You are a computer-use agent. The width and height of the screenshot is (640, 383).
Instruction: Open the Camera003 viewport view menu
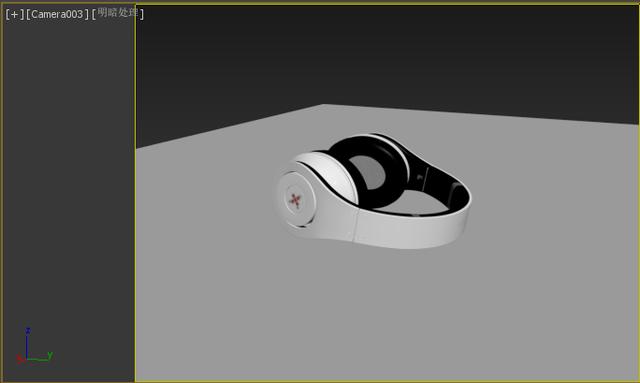(x=57, y=14)
